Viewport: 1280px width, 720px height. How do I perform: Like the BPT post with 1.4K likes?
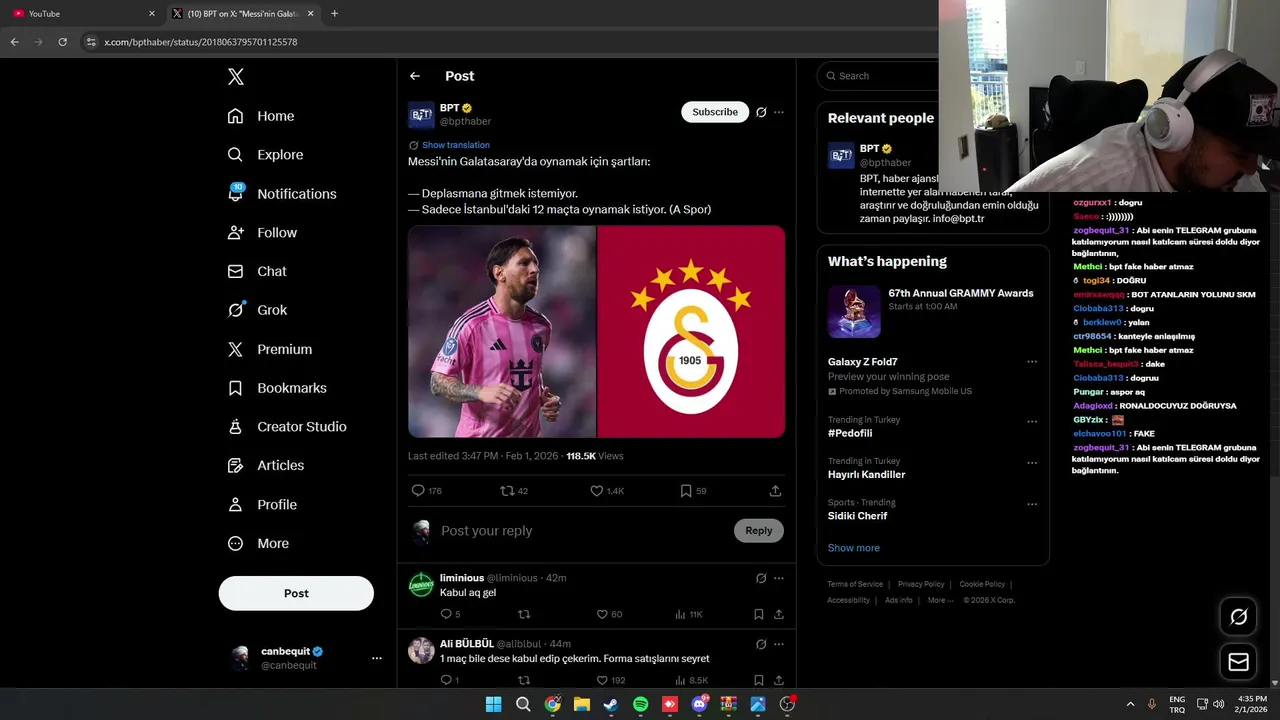click(x=596, y=491)
